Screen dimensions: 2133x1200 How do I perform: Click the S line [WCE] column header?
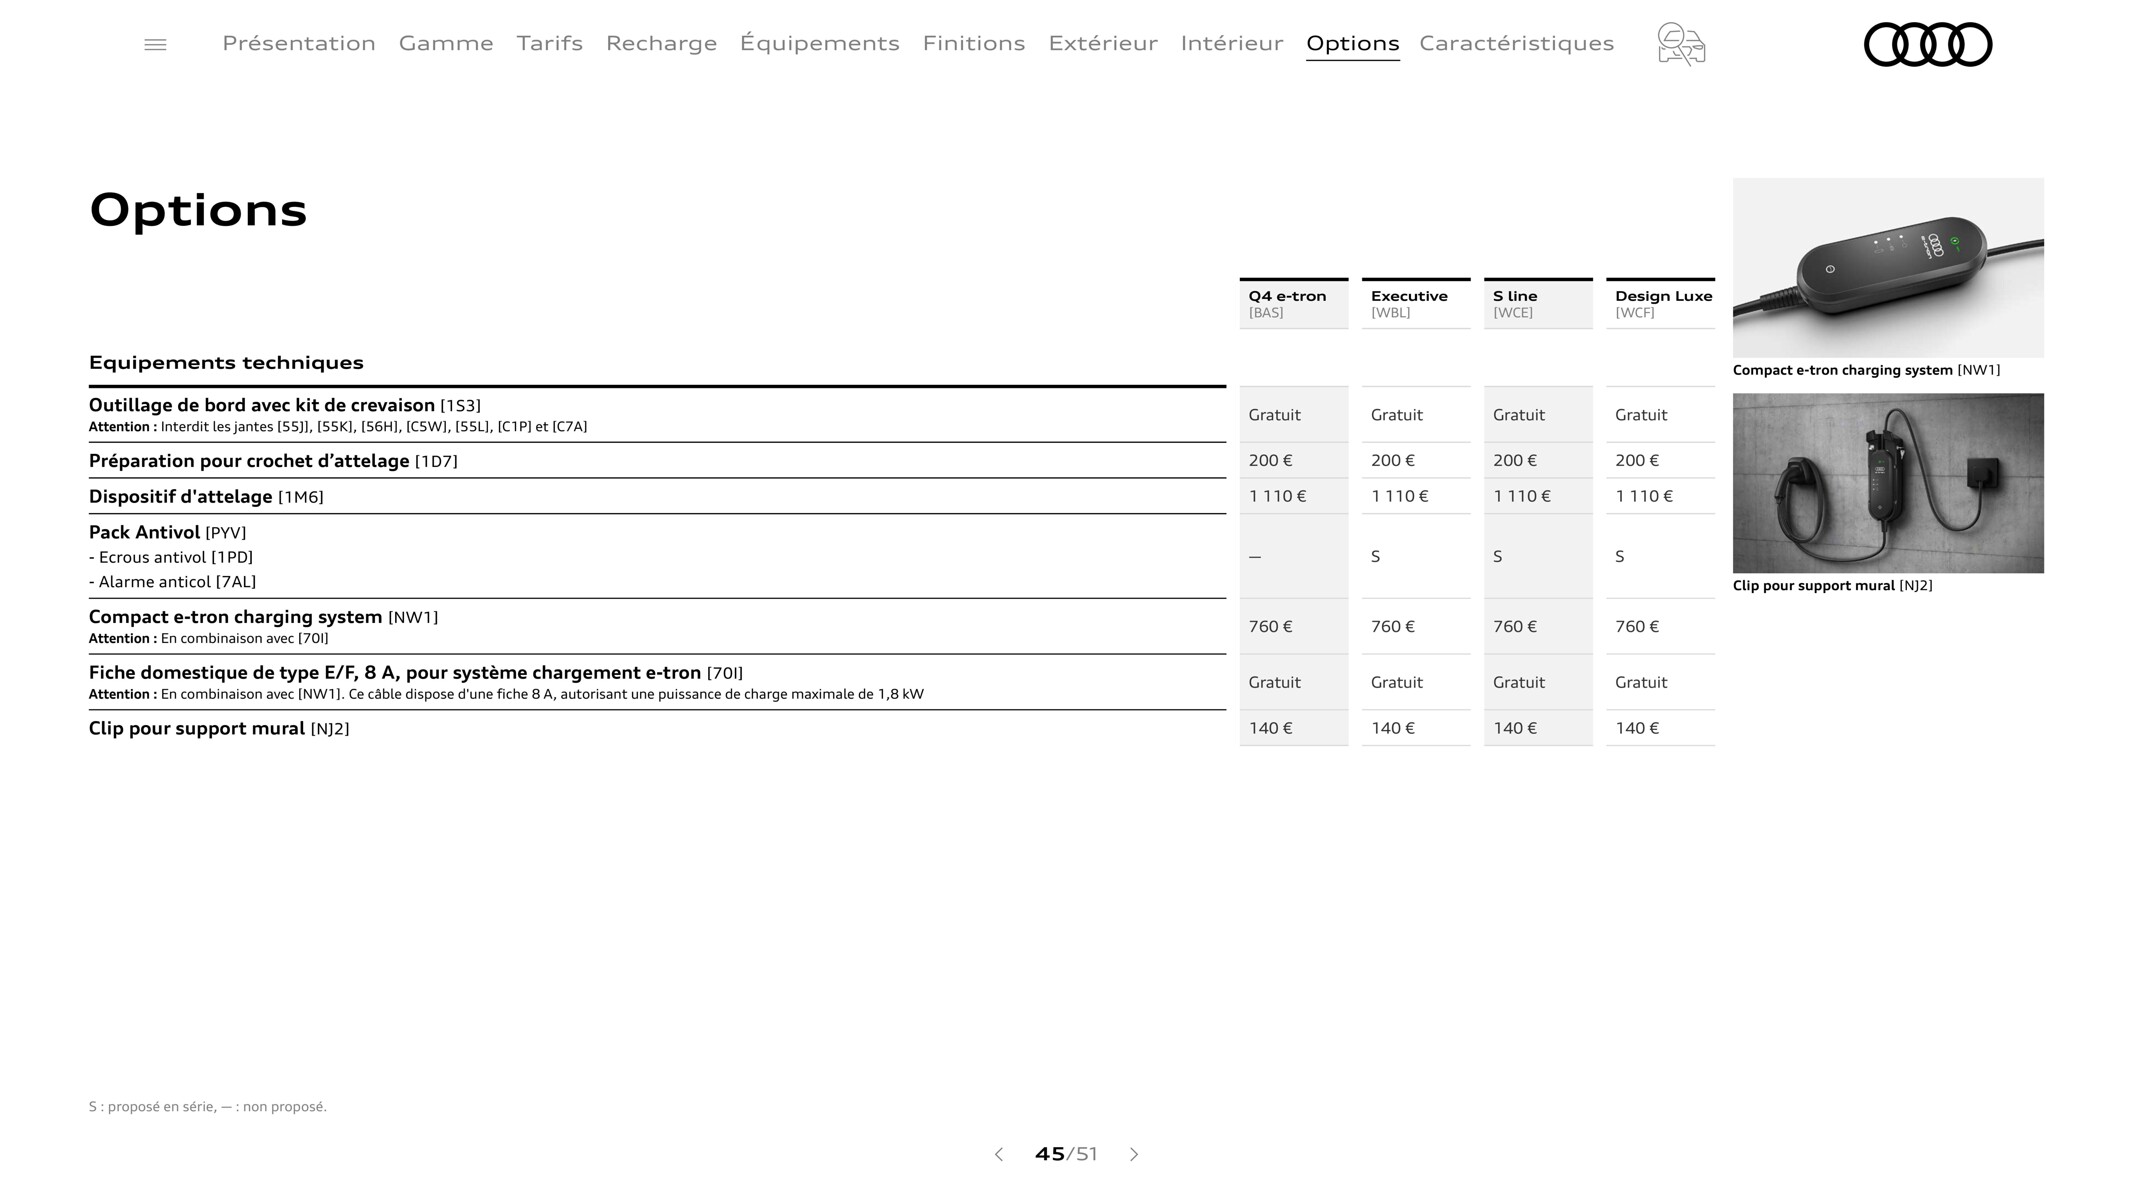(x=1538, y=303)
